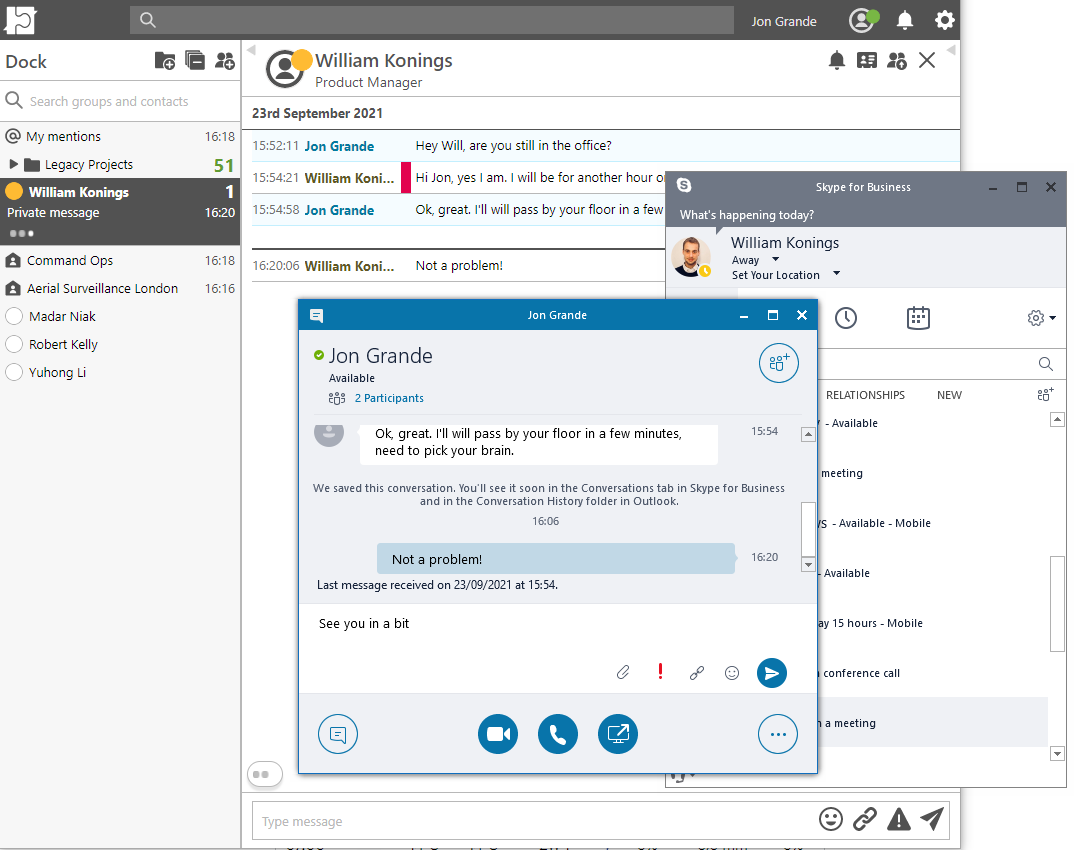Open the 2 Participants link

pos(388,398)
